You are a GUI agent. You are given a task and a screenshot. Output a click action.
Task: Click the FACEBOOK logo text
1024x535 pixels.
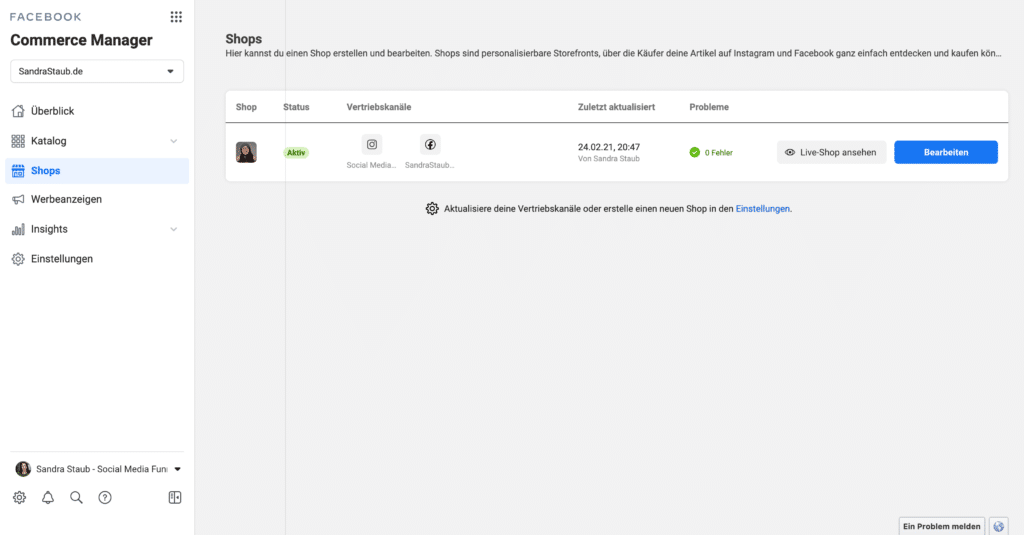click(46, 17)
